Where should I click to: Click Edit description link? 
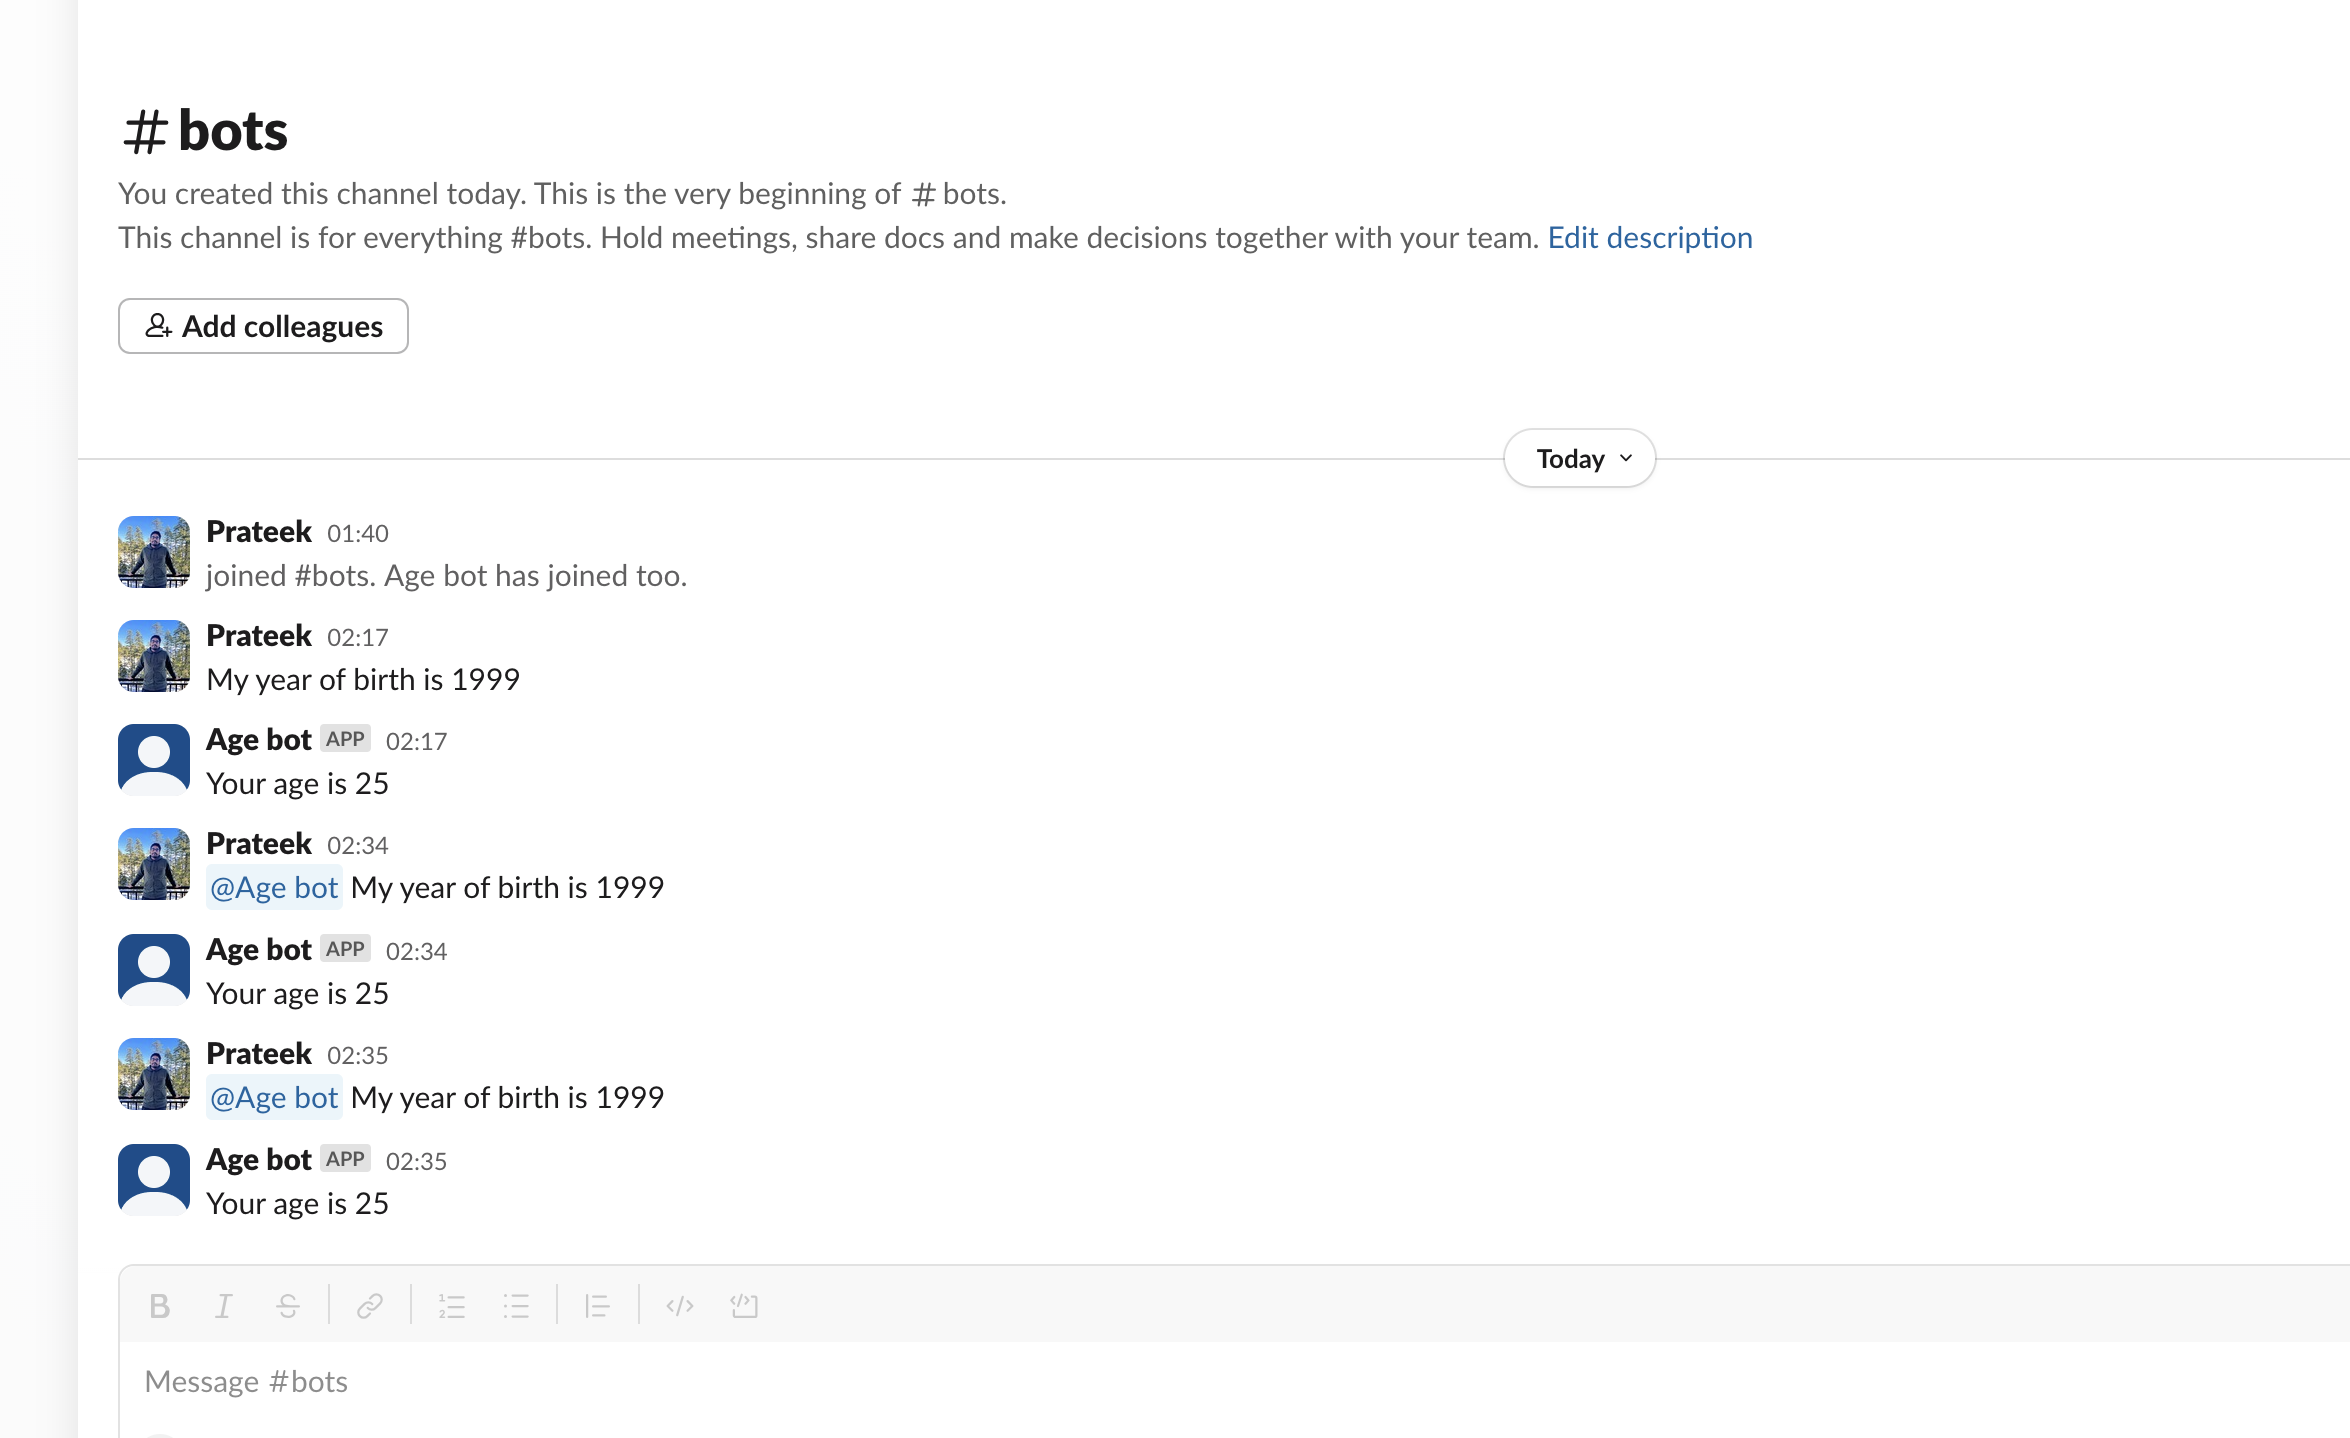[x=1650, y=238]
